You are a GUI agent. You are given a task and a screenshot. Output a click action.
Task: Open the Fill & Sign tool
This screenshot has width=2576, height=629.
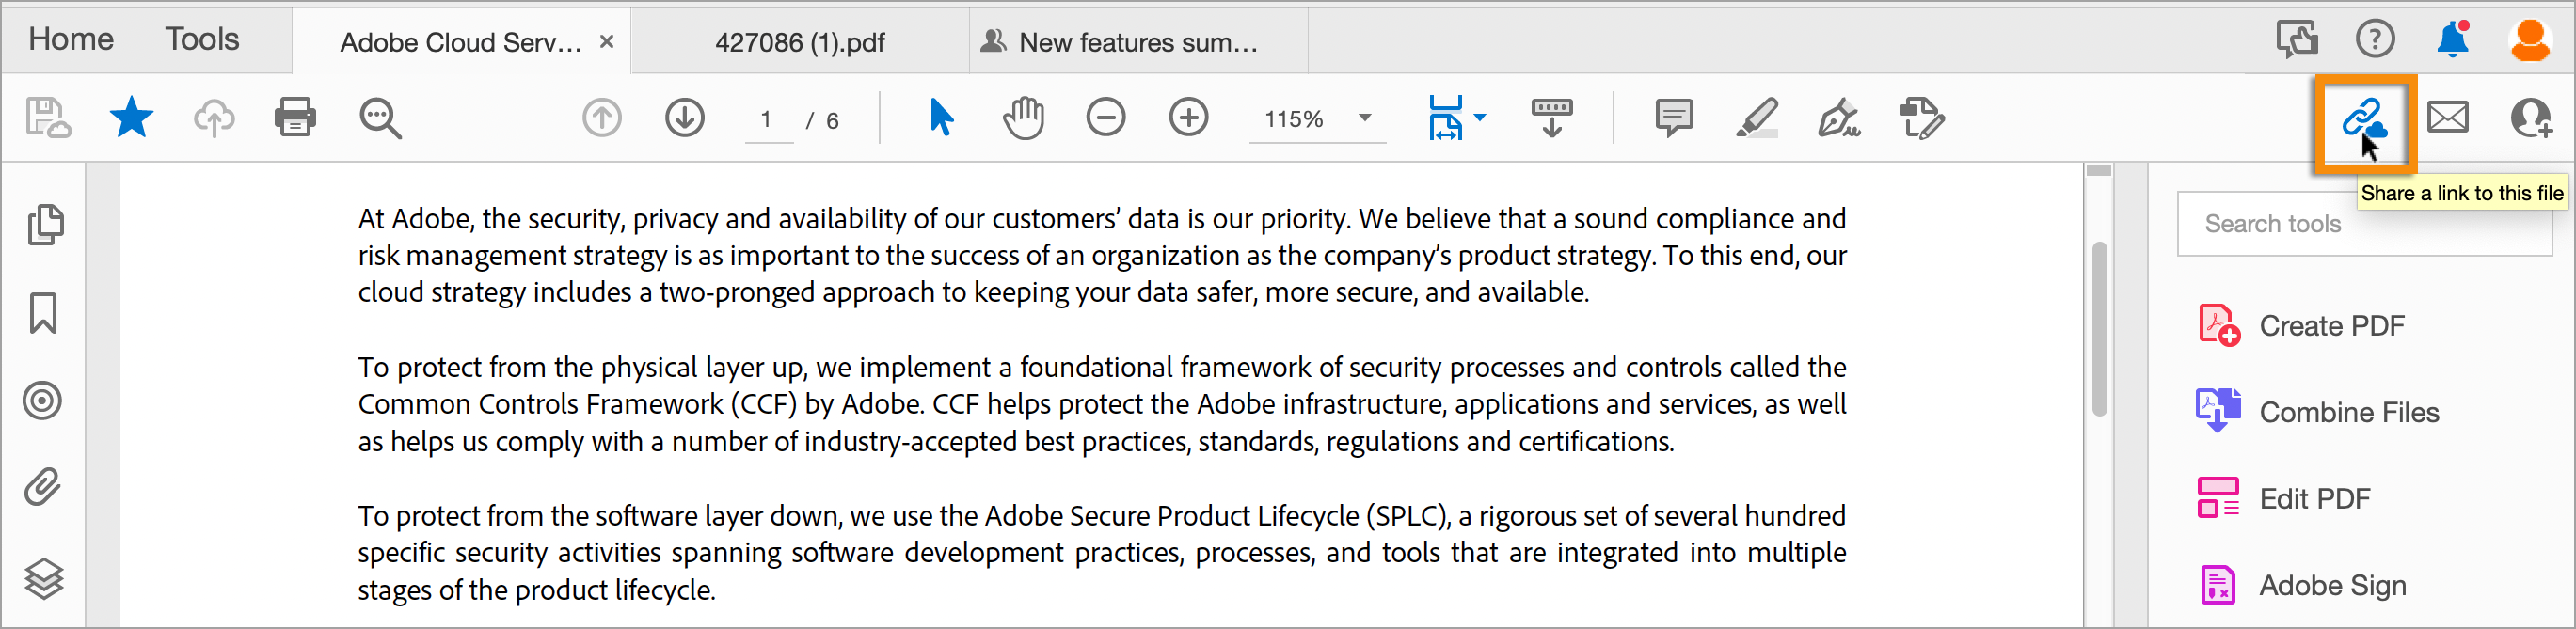pos(1840,118)
